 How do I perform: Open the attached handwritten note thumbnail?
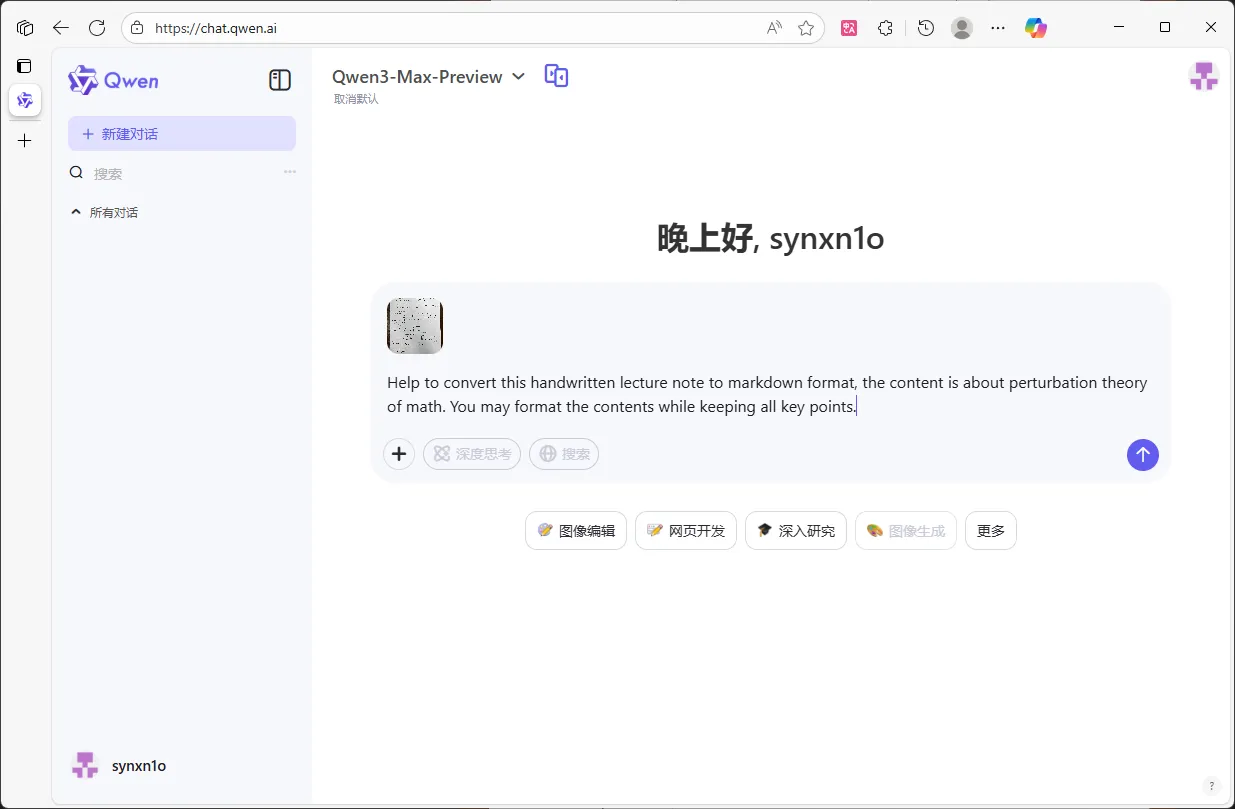[415, 326]
